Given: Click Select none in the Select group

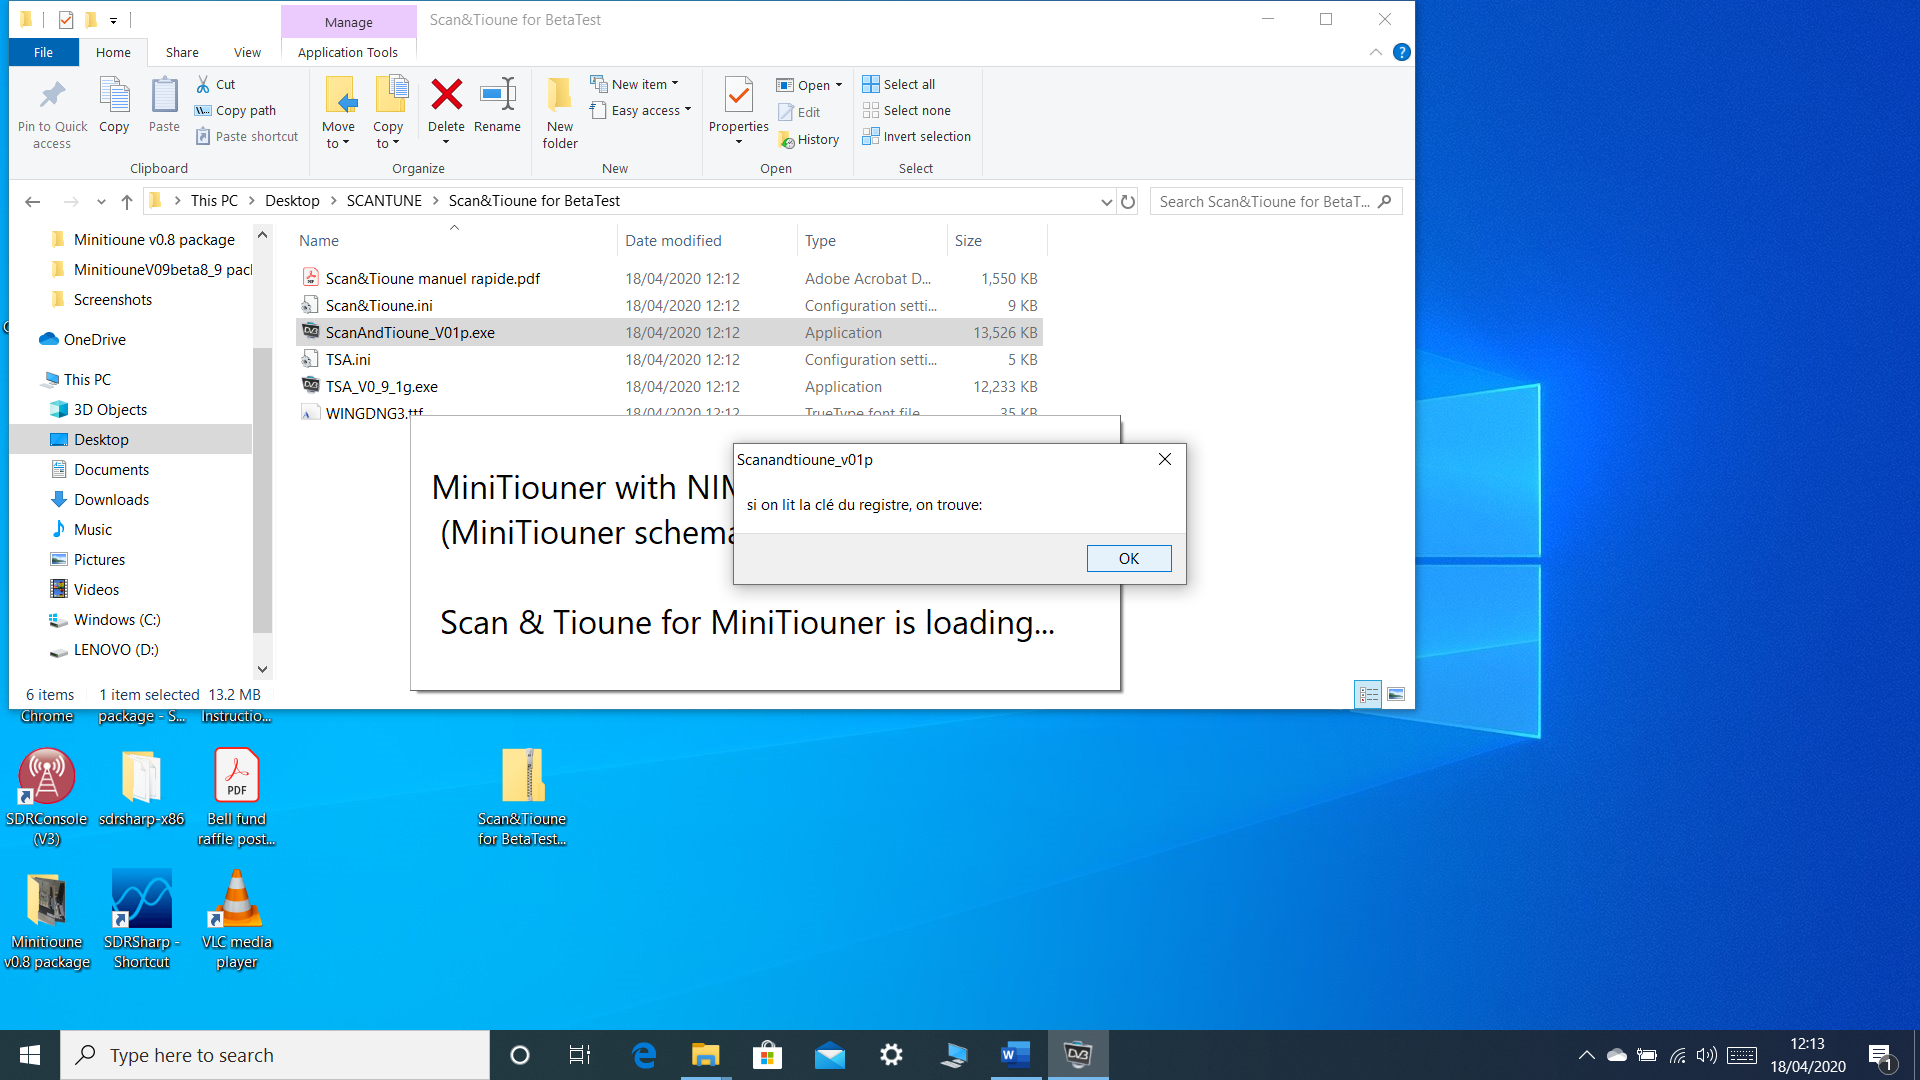Looking at the screenshot, I should [x=906, y=110].
